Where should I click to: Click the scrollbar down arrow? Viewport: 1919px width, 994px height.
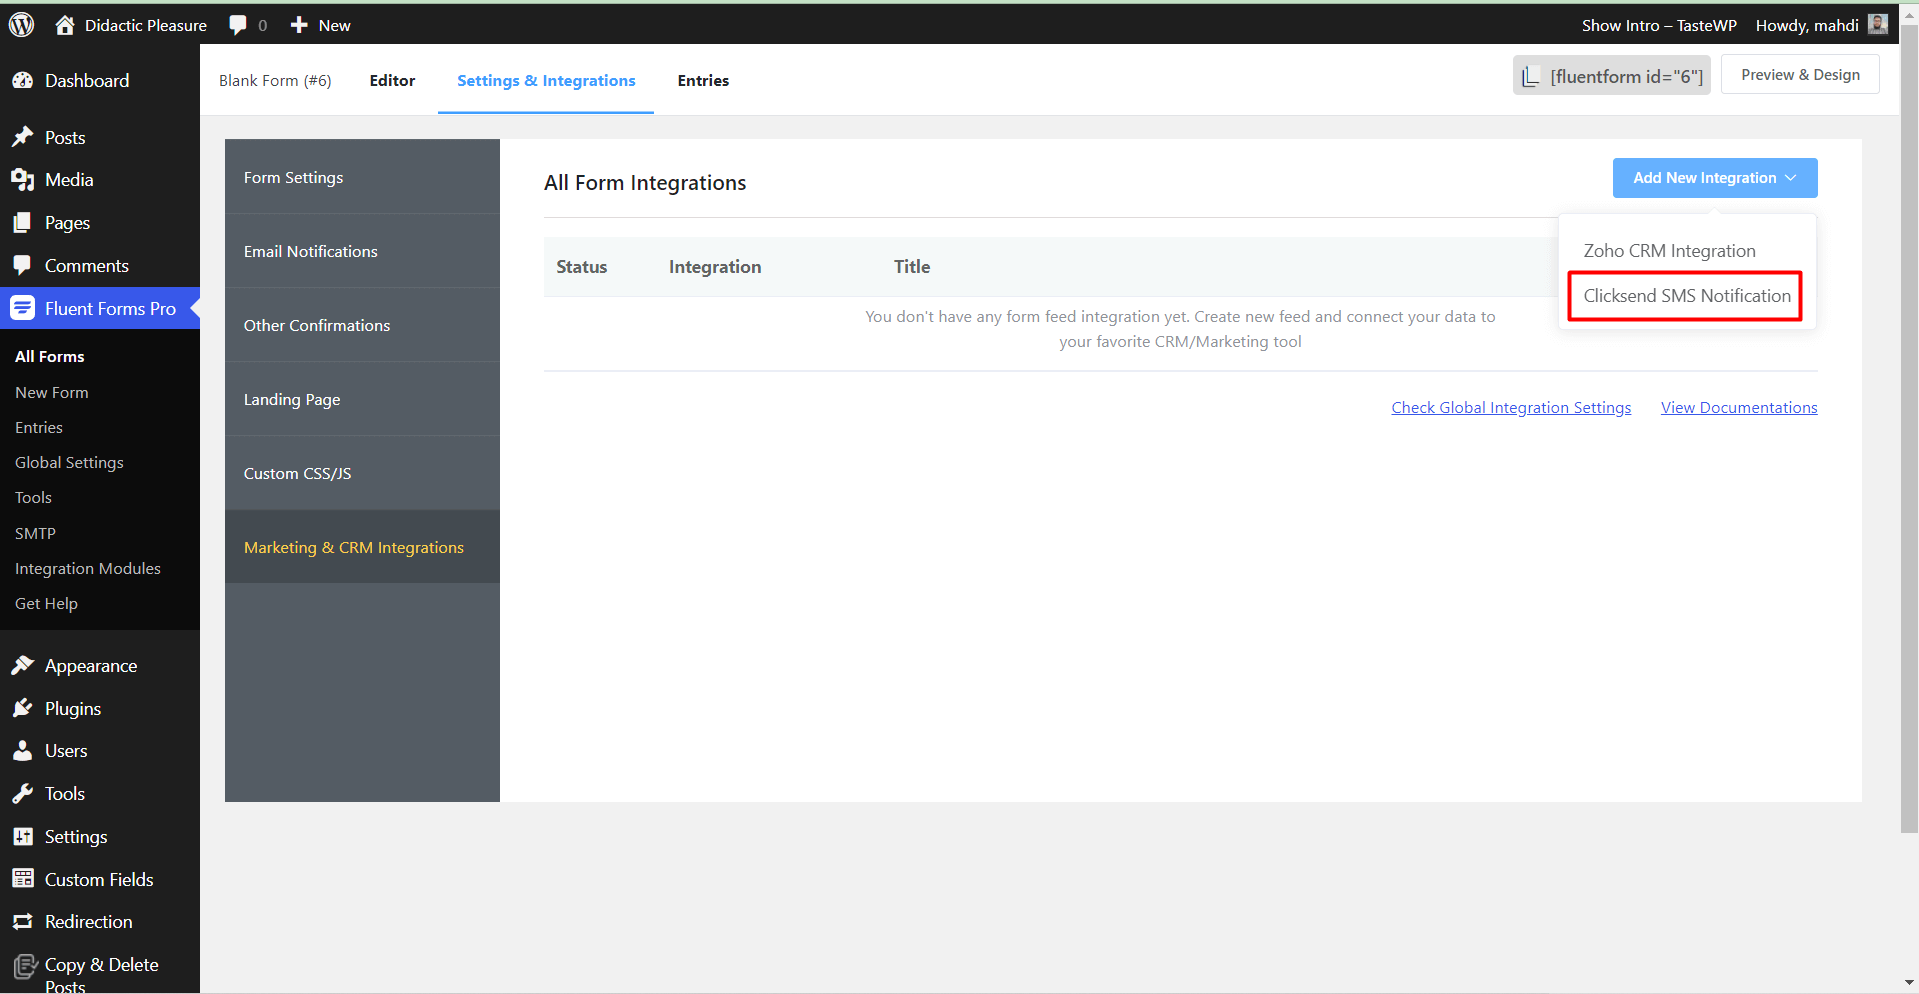coord(1909,983)
